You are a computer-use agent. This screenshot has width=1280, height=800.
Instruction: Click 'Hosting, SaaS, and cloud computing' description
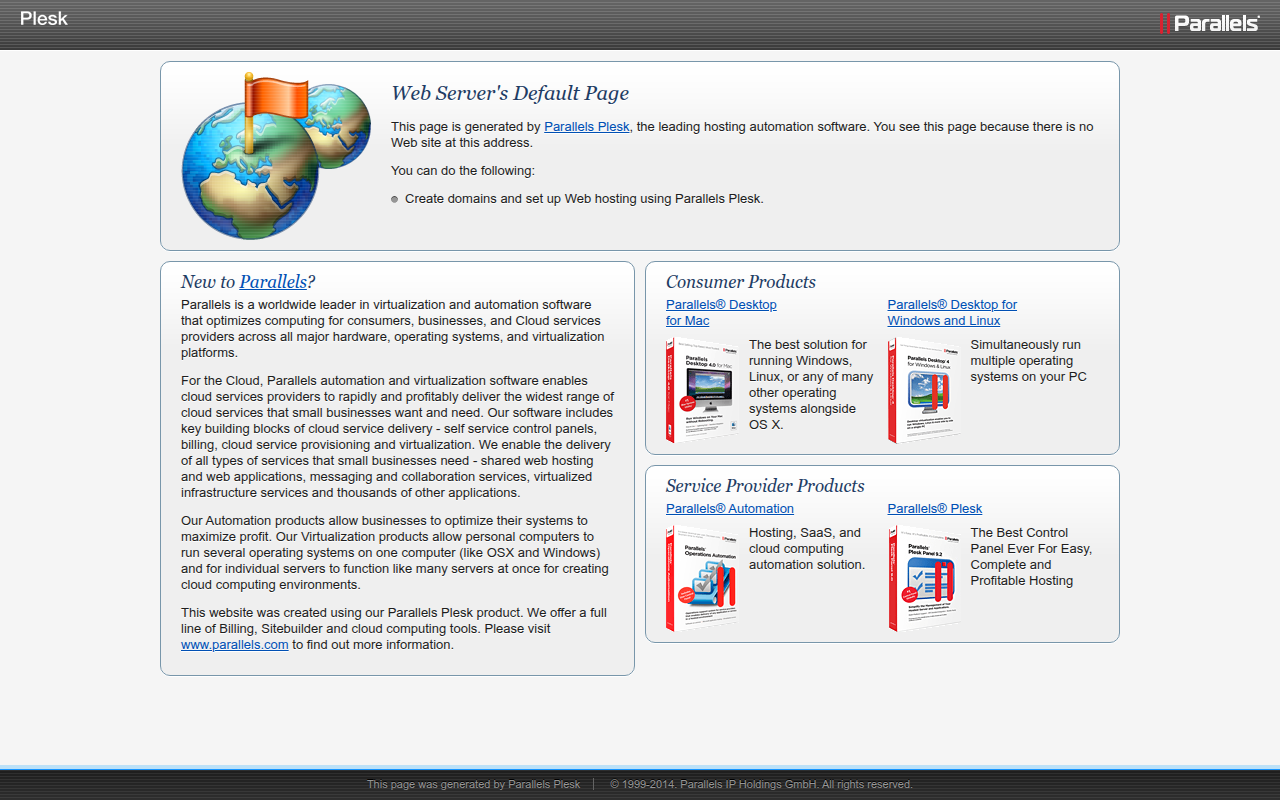[x=807, y=549]
